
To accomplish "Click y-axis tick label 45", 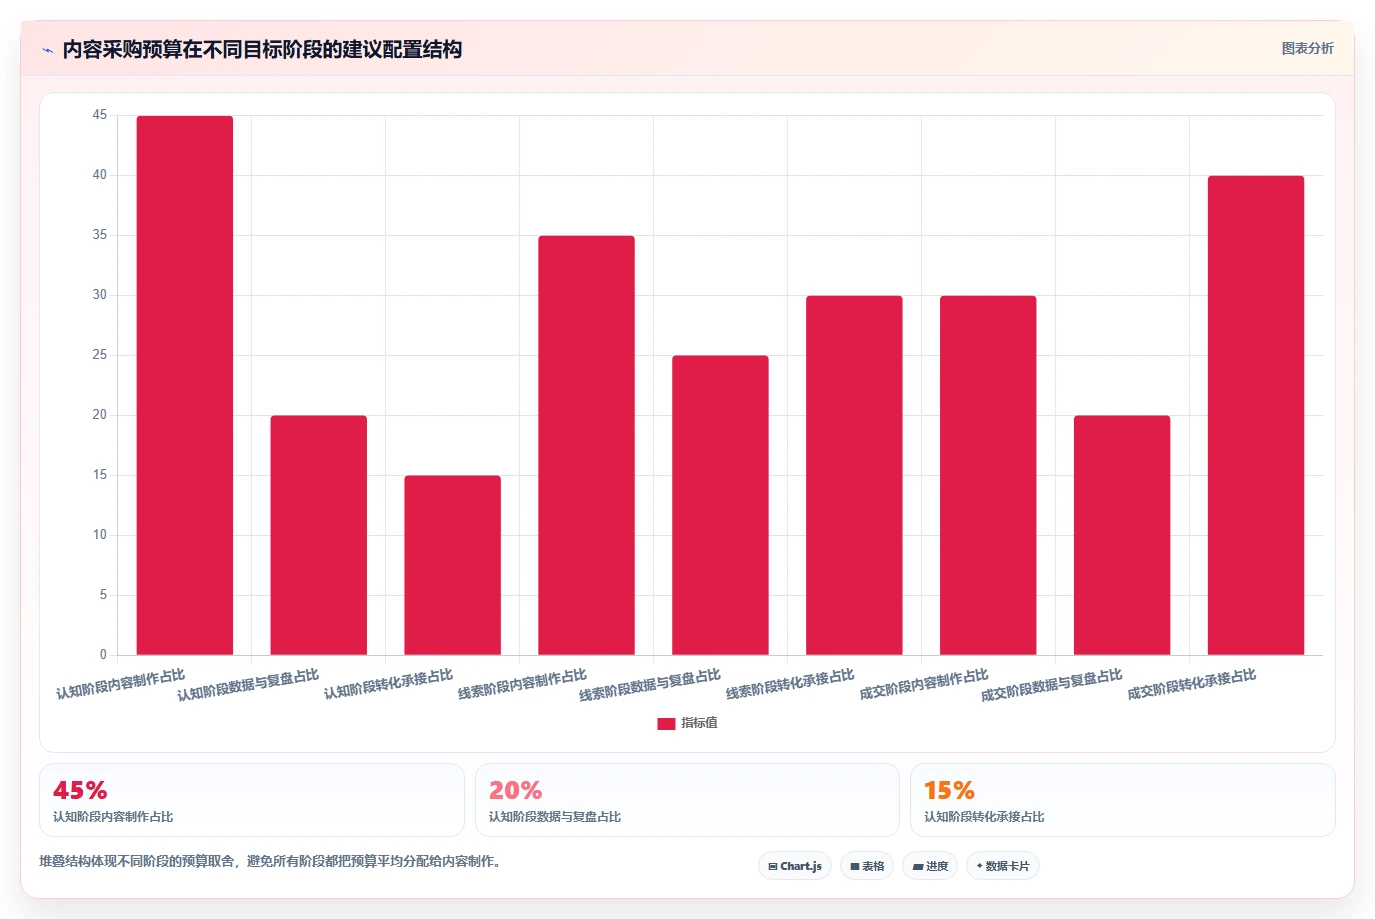I will pyautogui.click(x=99, y=115).
